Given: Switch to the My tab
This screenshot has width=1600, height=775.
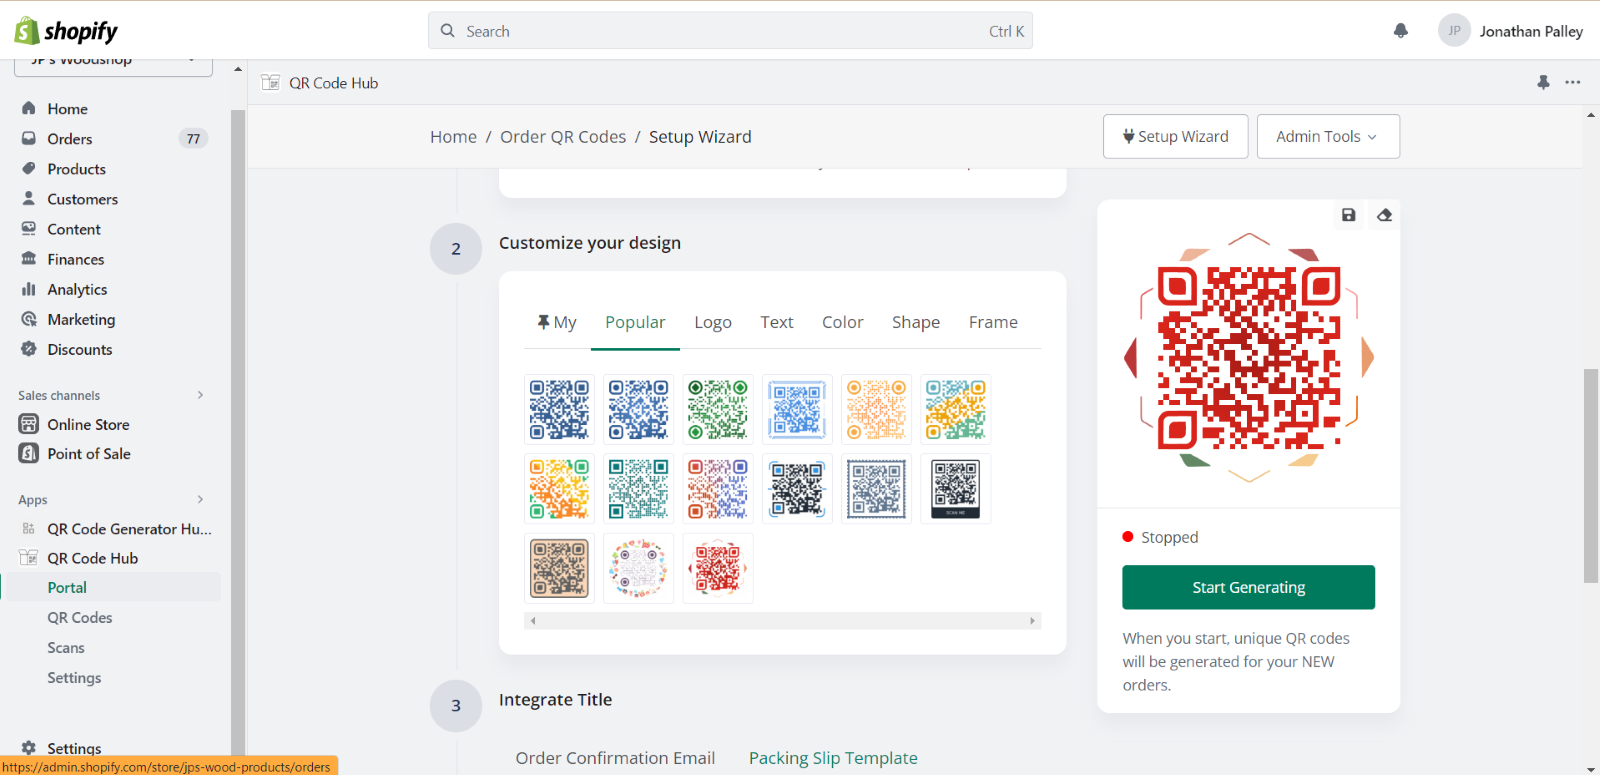Looking at the screenshot, I should (x=557, y=322).
